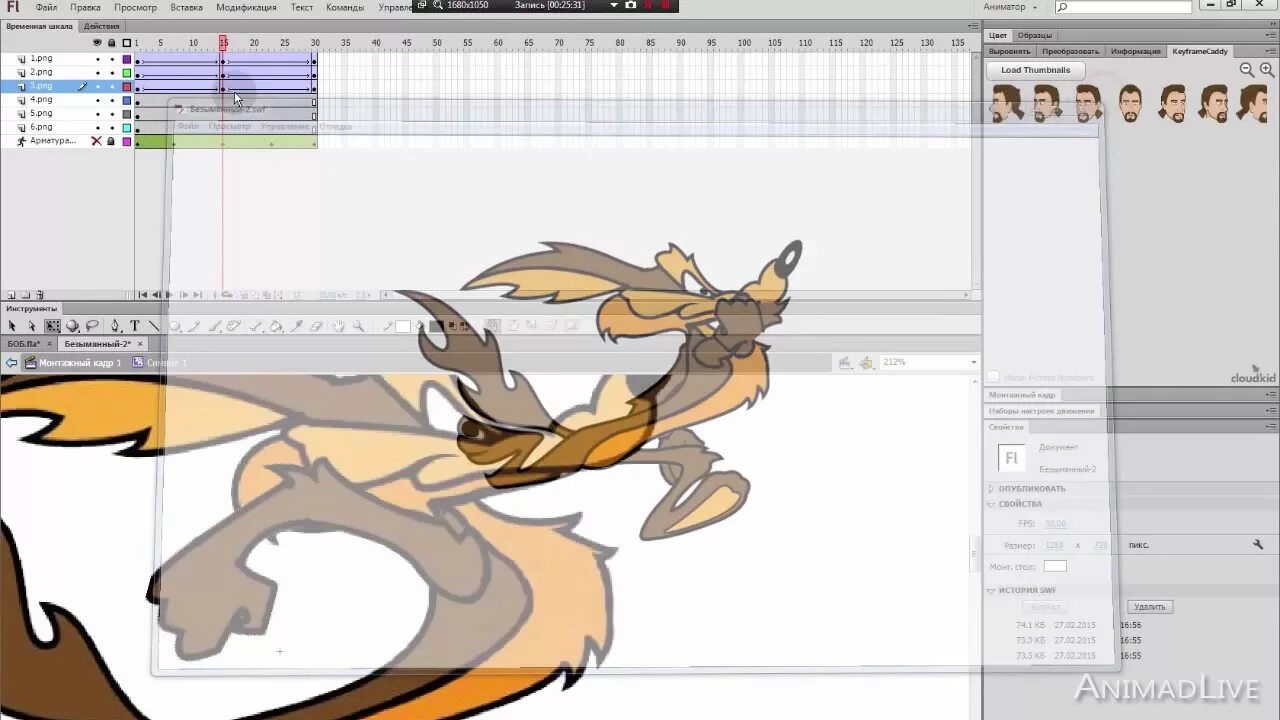The height and width of the screenshot is (720, 1280).
Task: Switch to the БОБ.fla document tab
Action: [x=23, y=344]
